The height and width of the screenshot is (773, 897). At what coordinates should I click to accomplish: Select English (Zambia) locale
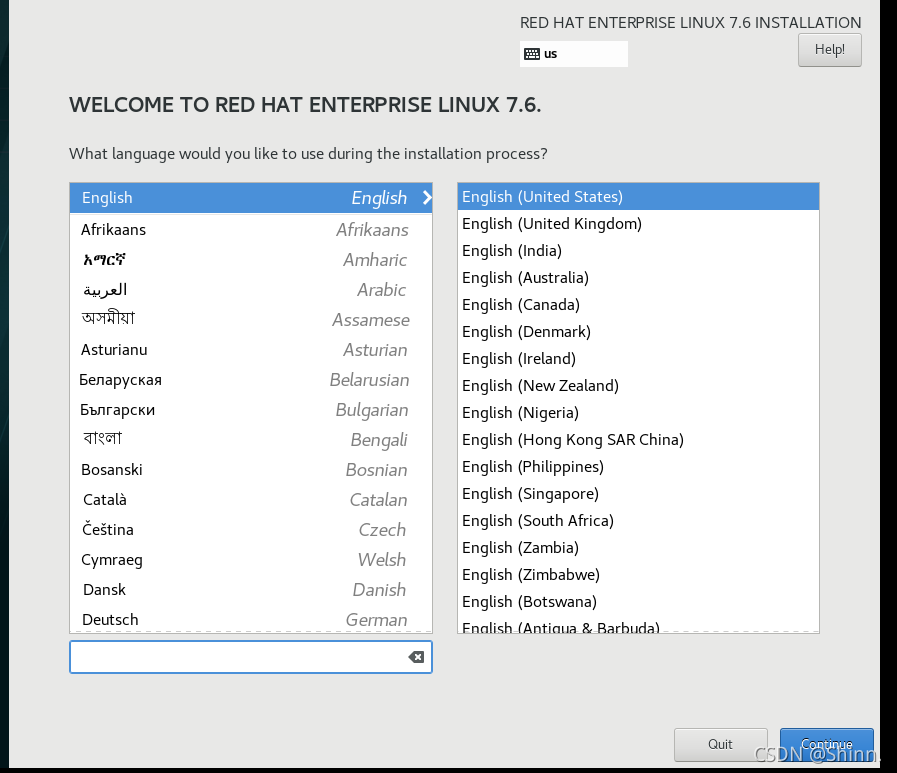(638, 548)
